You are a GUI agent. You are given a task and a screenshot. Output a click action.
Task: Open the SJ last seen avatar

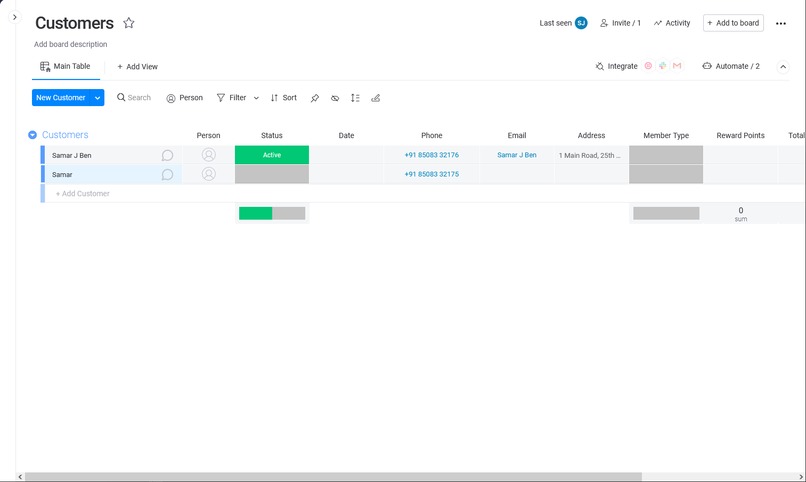[x=581, y=23]
